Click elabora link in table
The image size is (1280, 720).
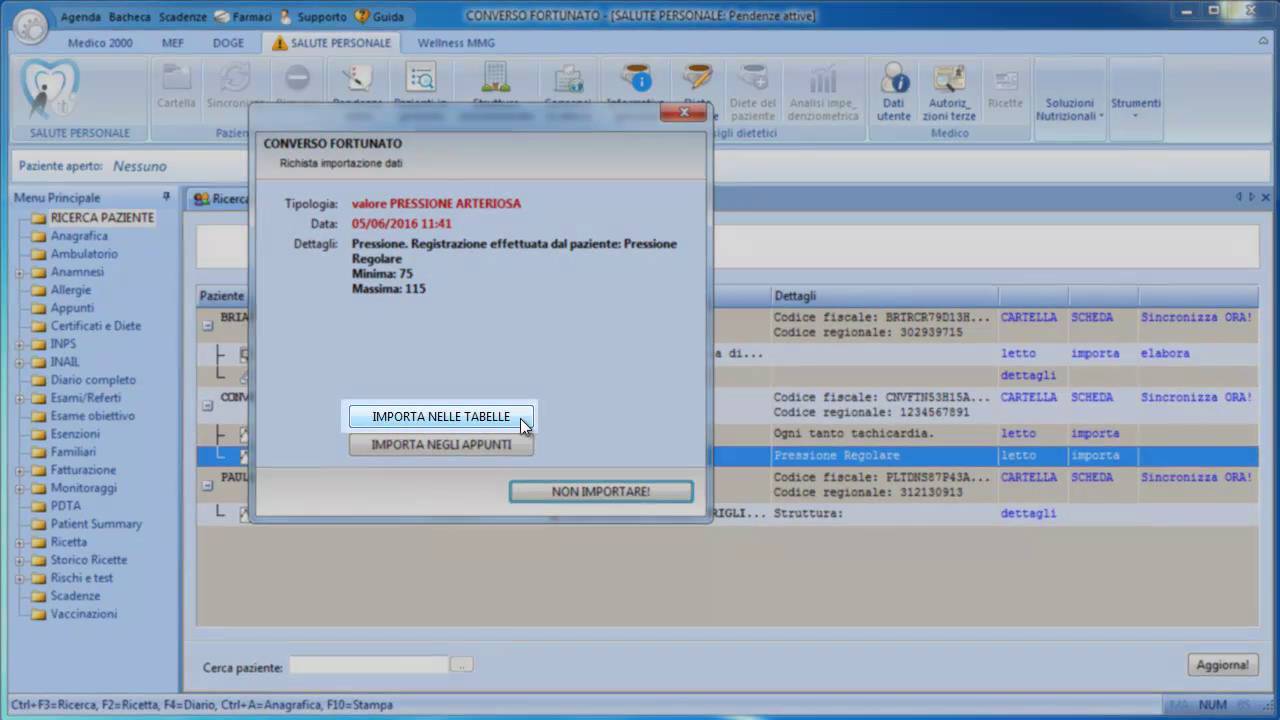pyautogui.click(x=1165, y=353)
